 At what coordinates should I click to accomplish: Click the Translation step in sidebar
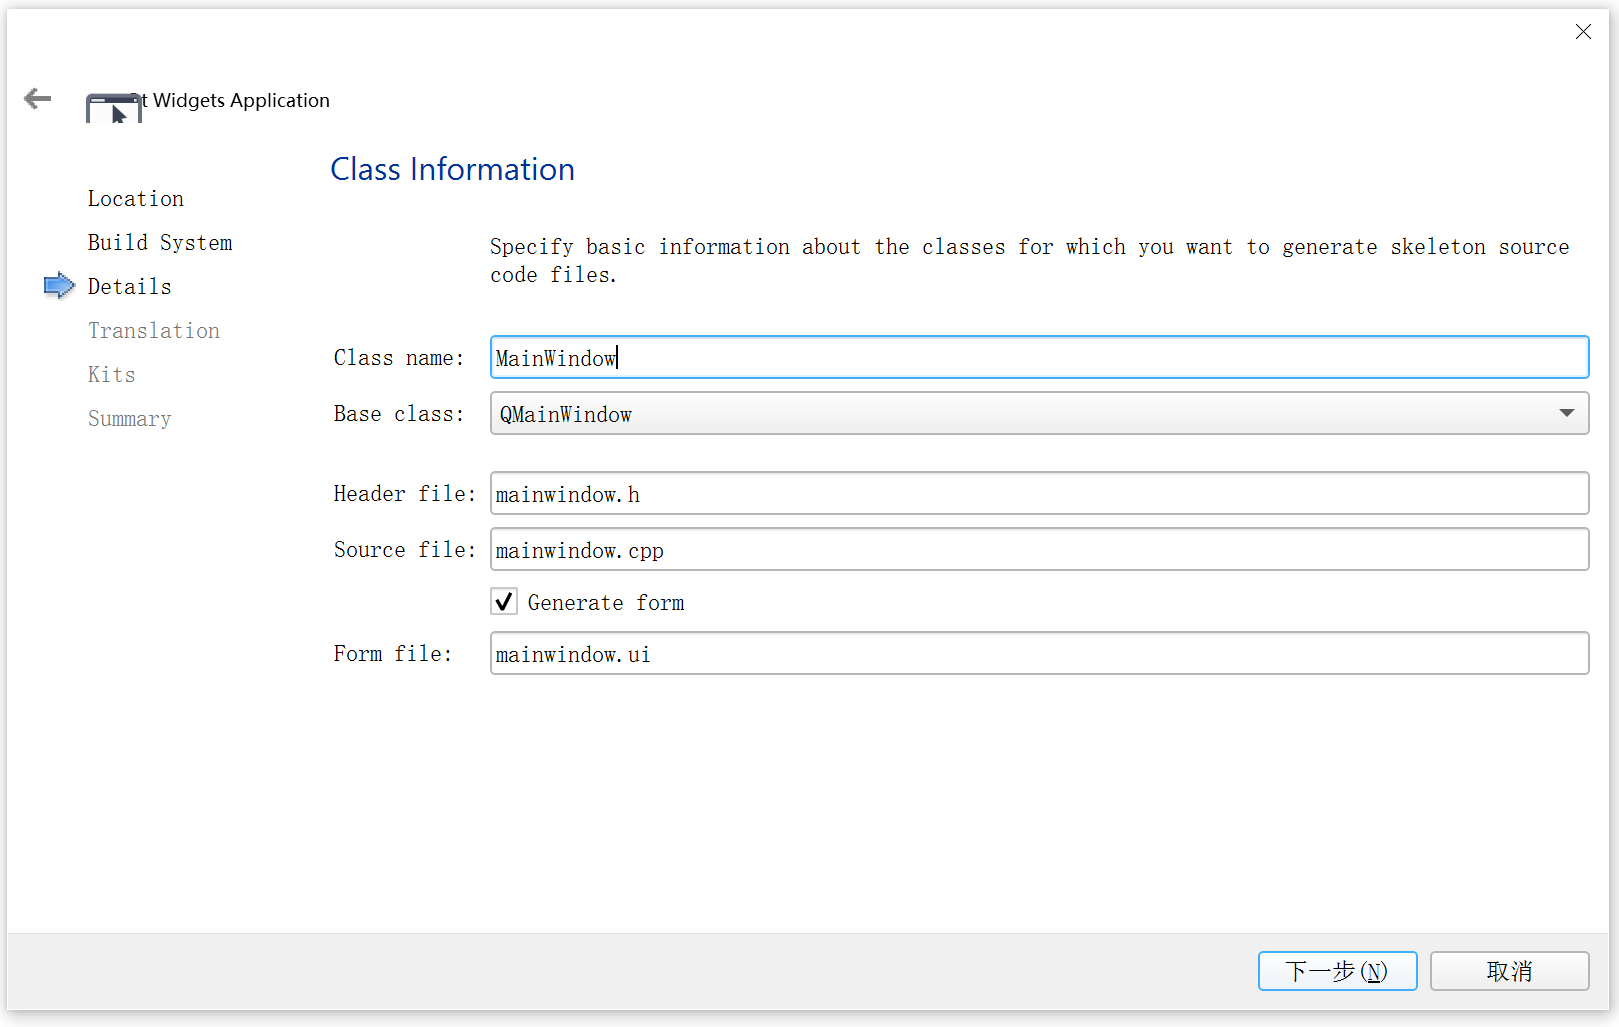(153, 331)
